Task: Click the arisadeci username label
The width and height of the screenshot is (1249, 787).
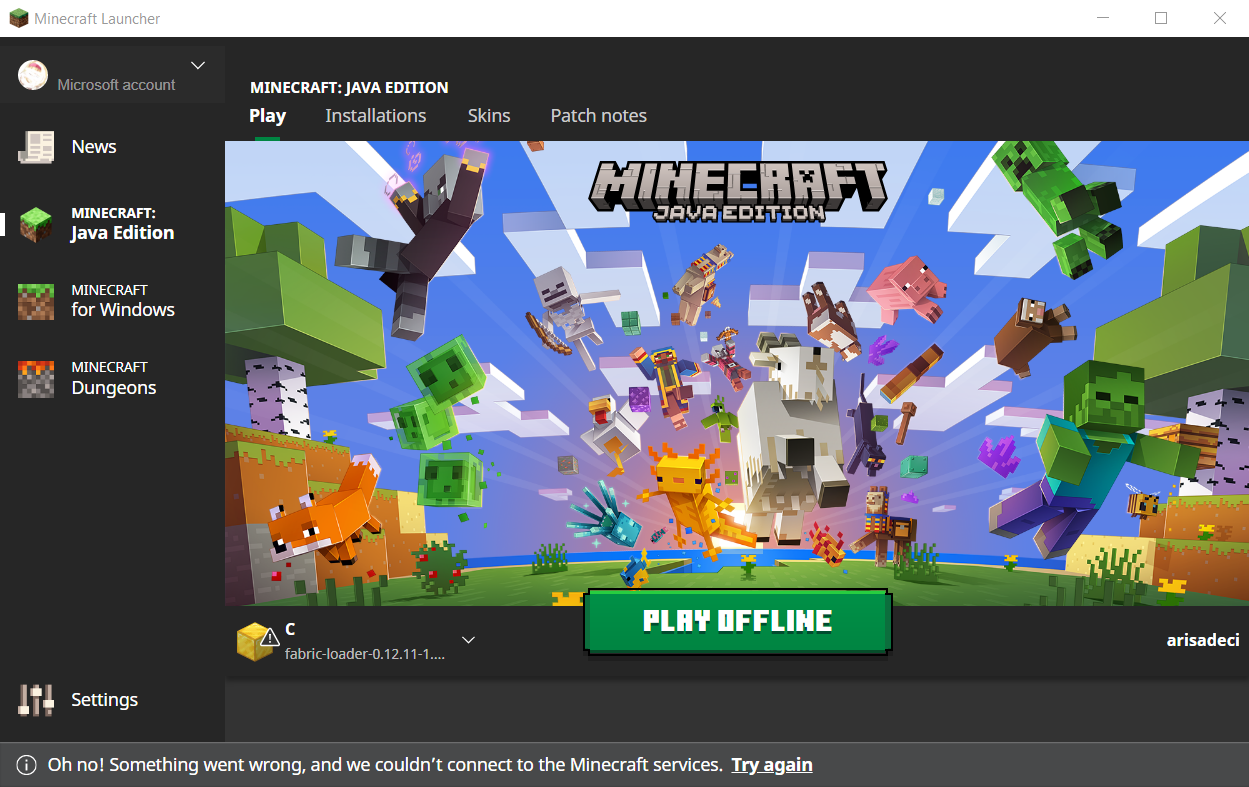Action: (x=1203, y=640)
